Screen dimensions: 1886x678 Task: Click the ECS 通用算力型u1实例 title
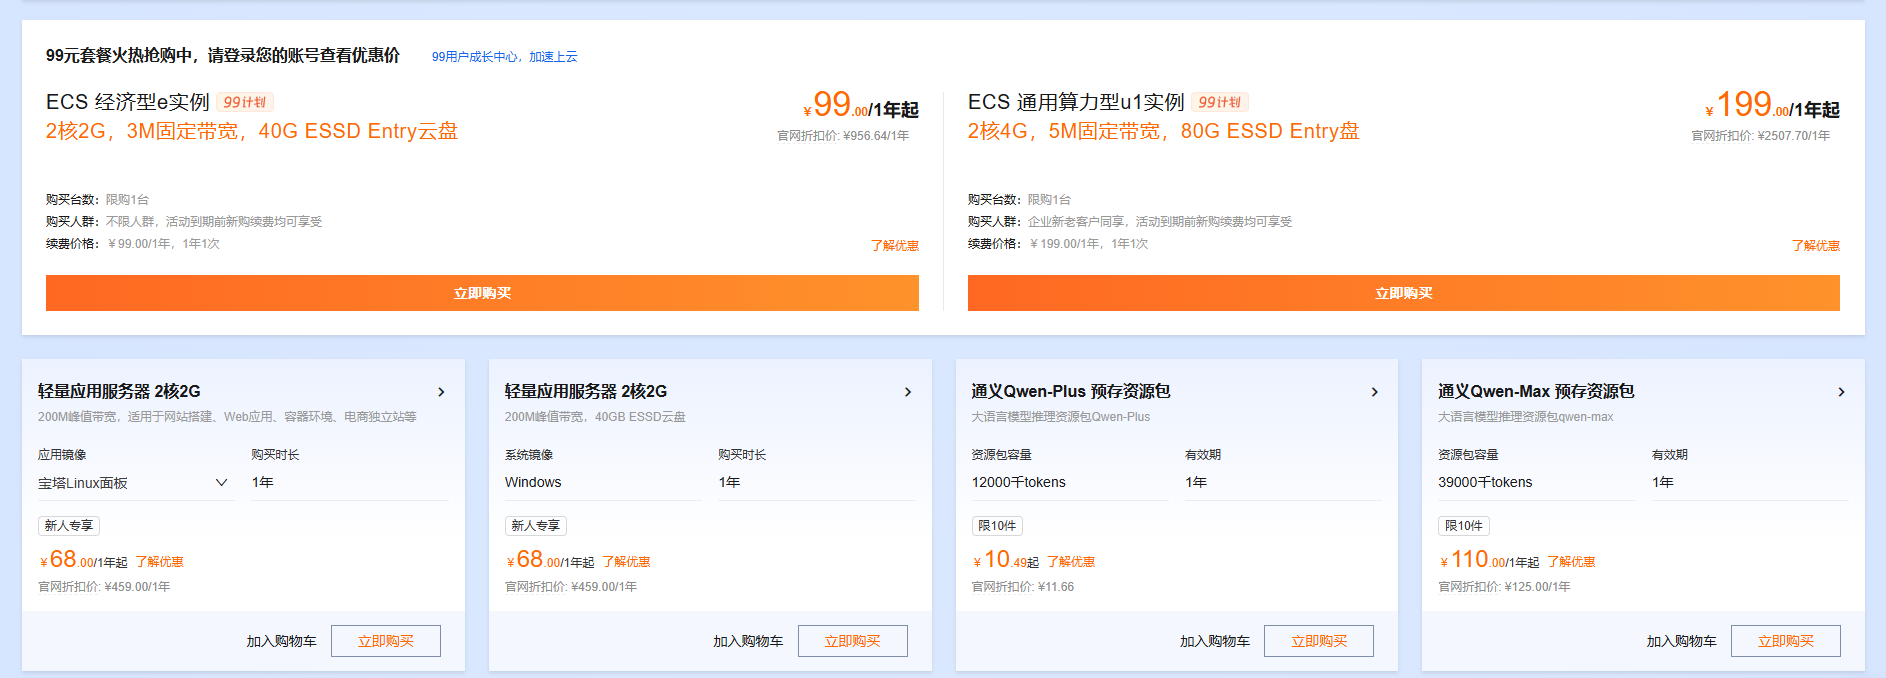tap(1076, 102)
